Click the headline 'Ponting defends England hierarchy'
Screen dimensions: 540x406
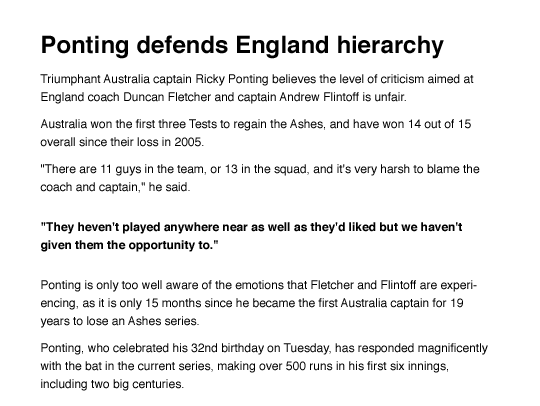point(242,45)
